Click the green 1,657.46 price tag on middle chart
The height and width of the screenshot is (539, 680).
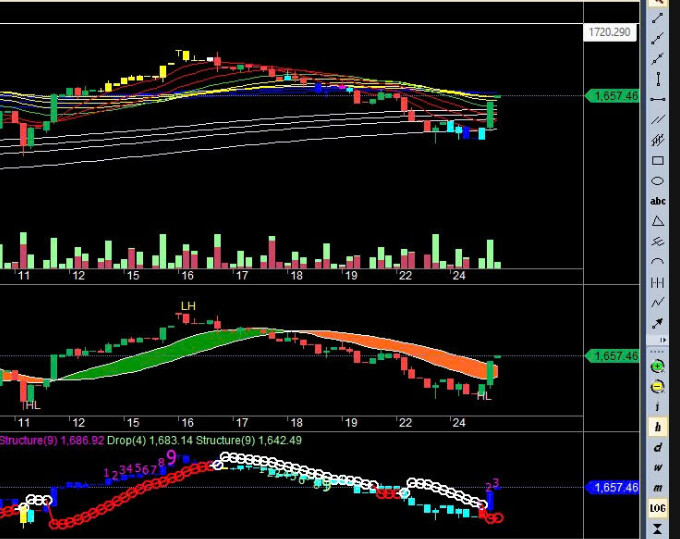pos(612,356)
